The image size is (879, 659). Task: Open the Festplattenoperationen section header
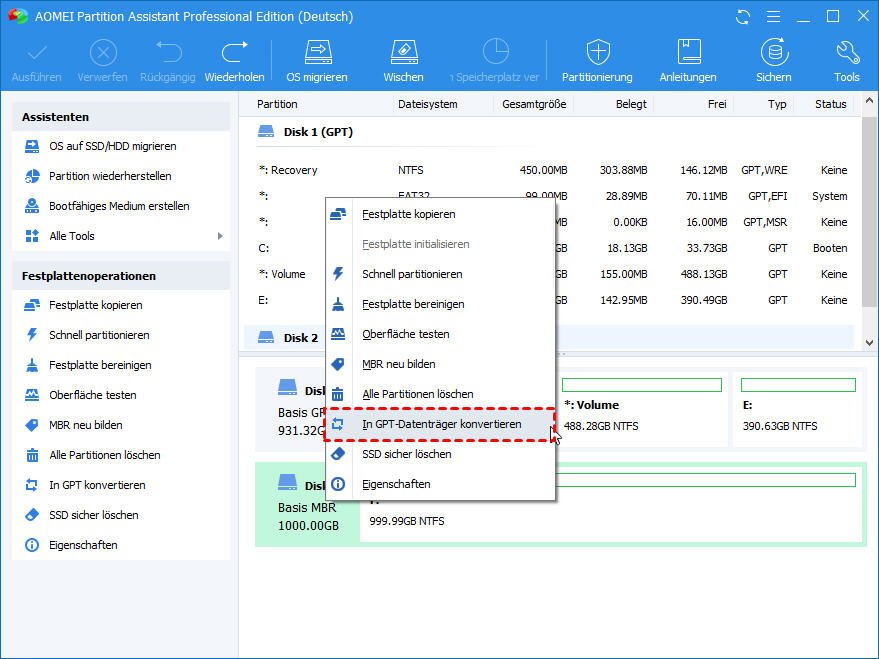point(121,276)
